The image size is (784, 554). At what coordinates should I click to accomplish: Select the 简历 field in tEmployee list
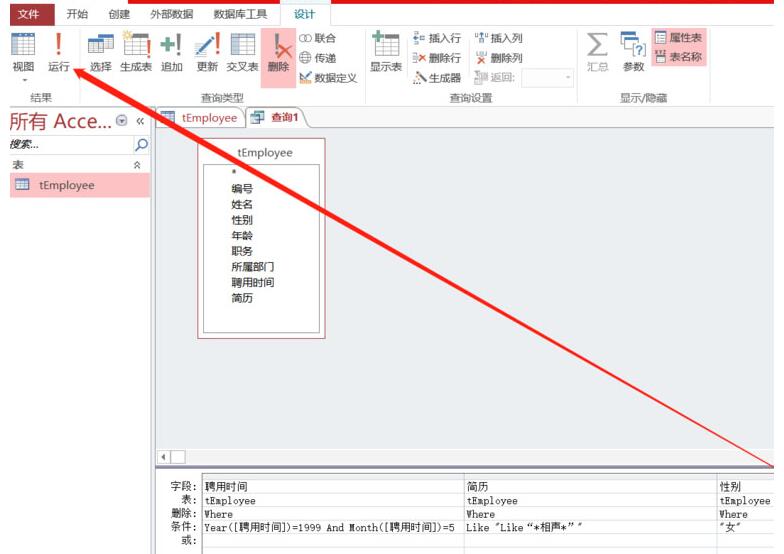point(242,298)
